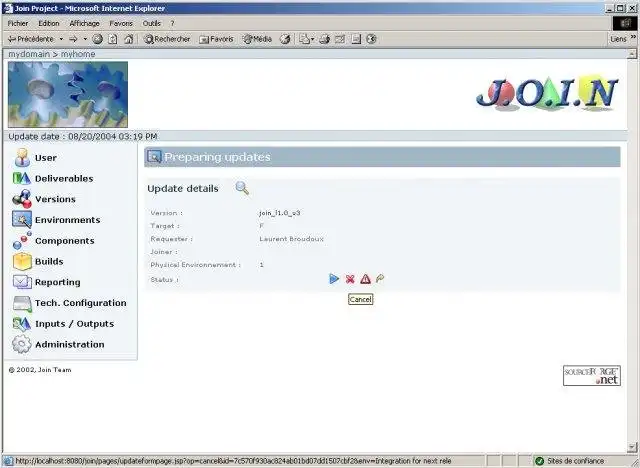Click the gears banner image
Image resolution: width=640 pixels, height=468 pixels.
(68, 94)
